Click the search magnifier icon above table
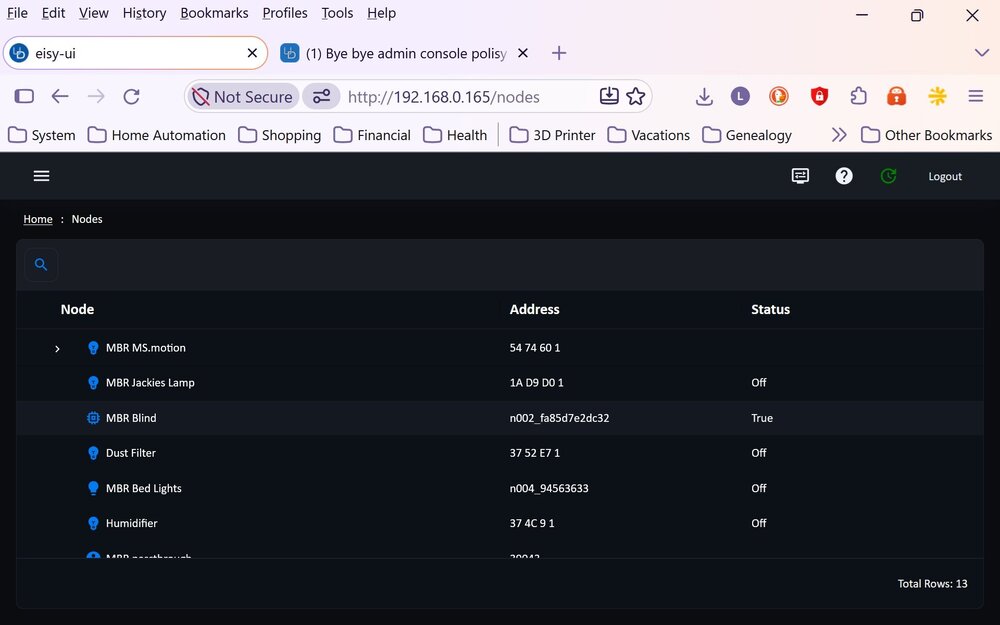The image size is (1000, 625). tap(41, 265)
